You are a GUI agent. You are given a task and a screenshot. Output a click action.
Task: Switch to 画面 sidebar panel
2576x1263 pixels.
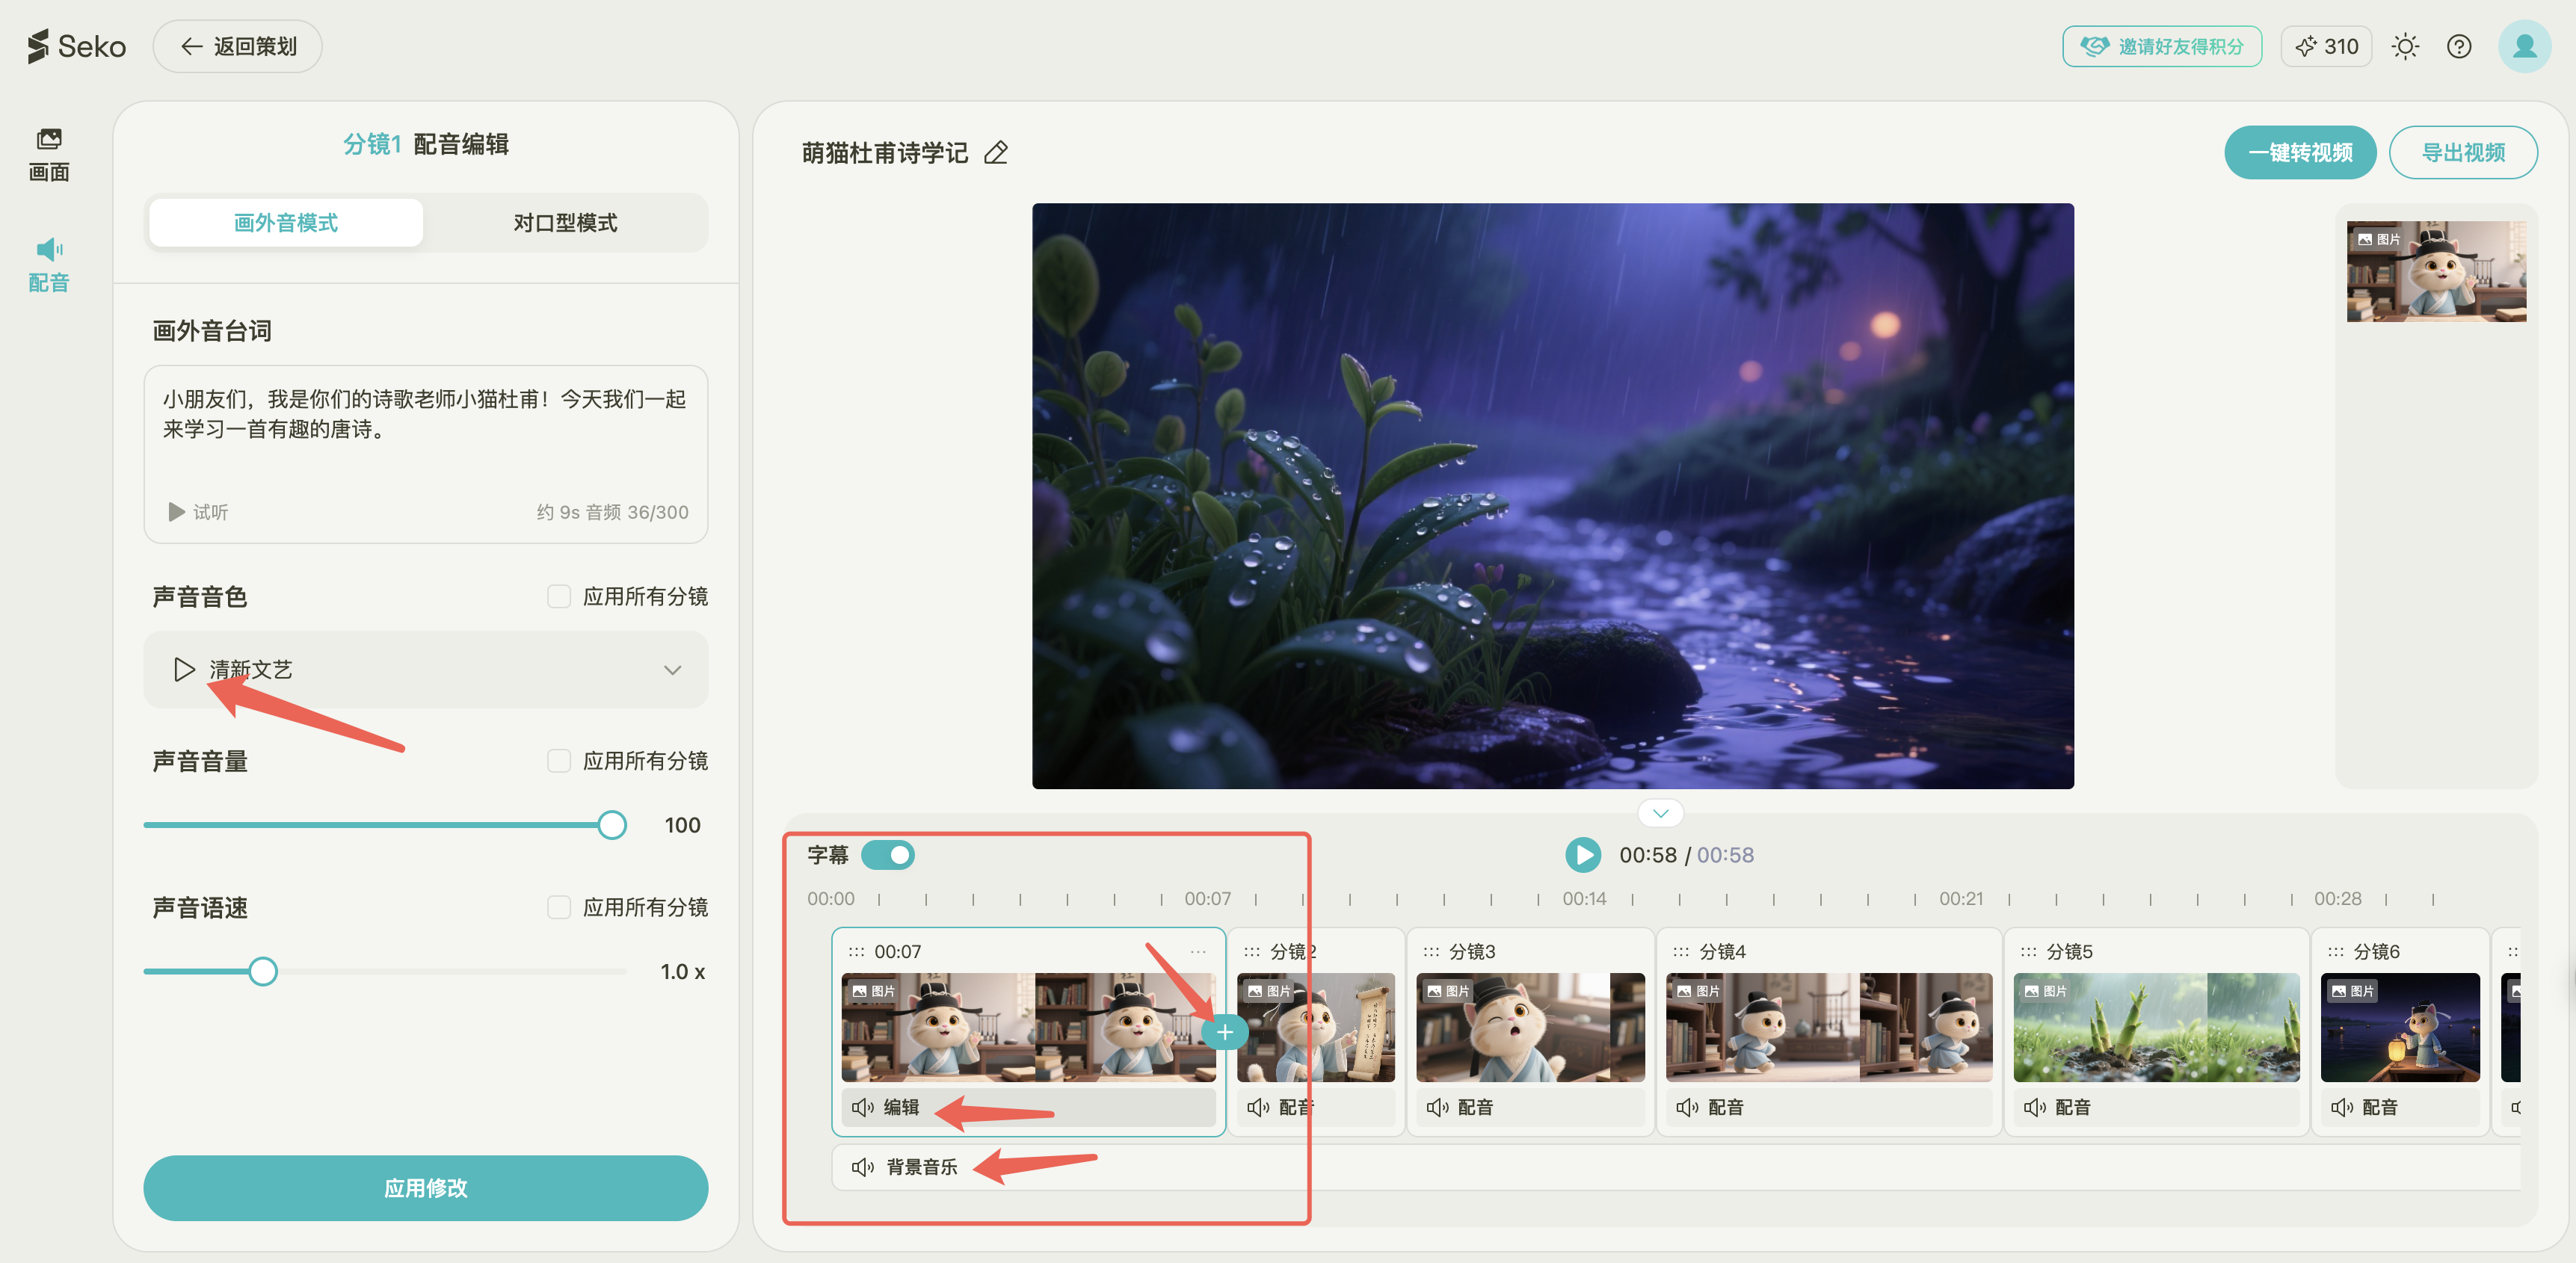click(x=49, y=155)
